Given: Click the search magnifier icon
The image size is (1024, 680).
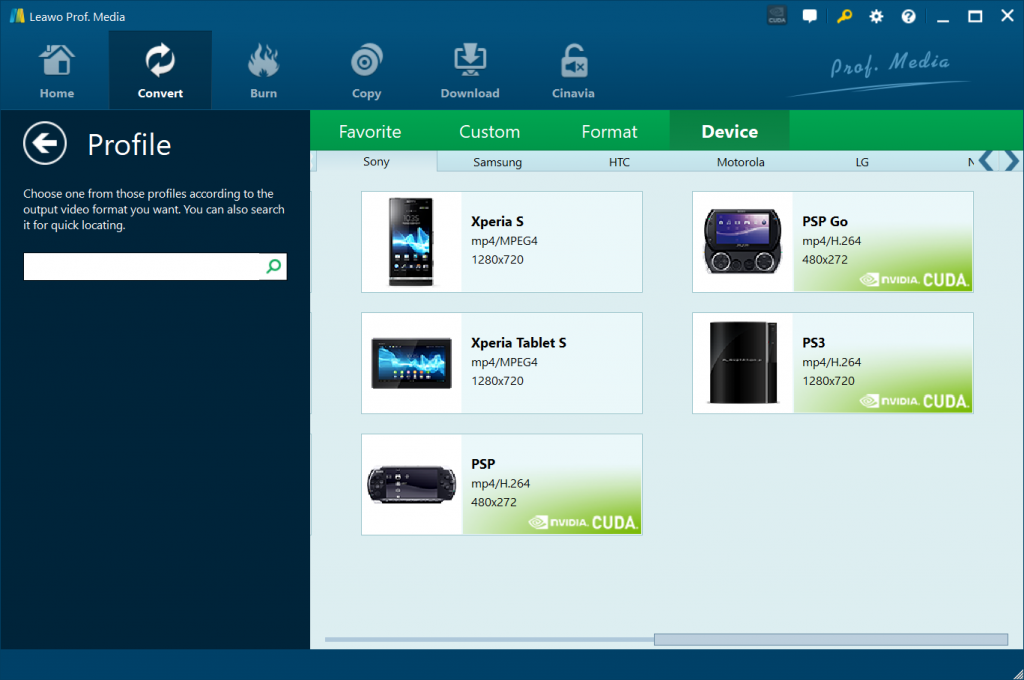Looking at the screenshot, I should pos(274,266).
